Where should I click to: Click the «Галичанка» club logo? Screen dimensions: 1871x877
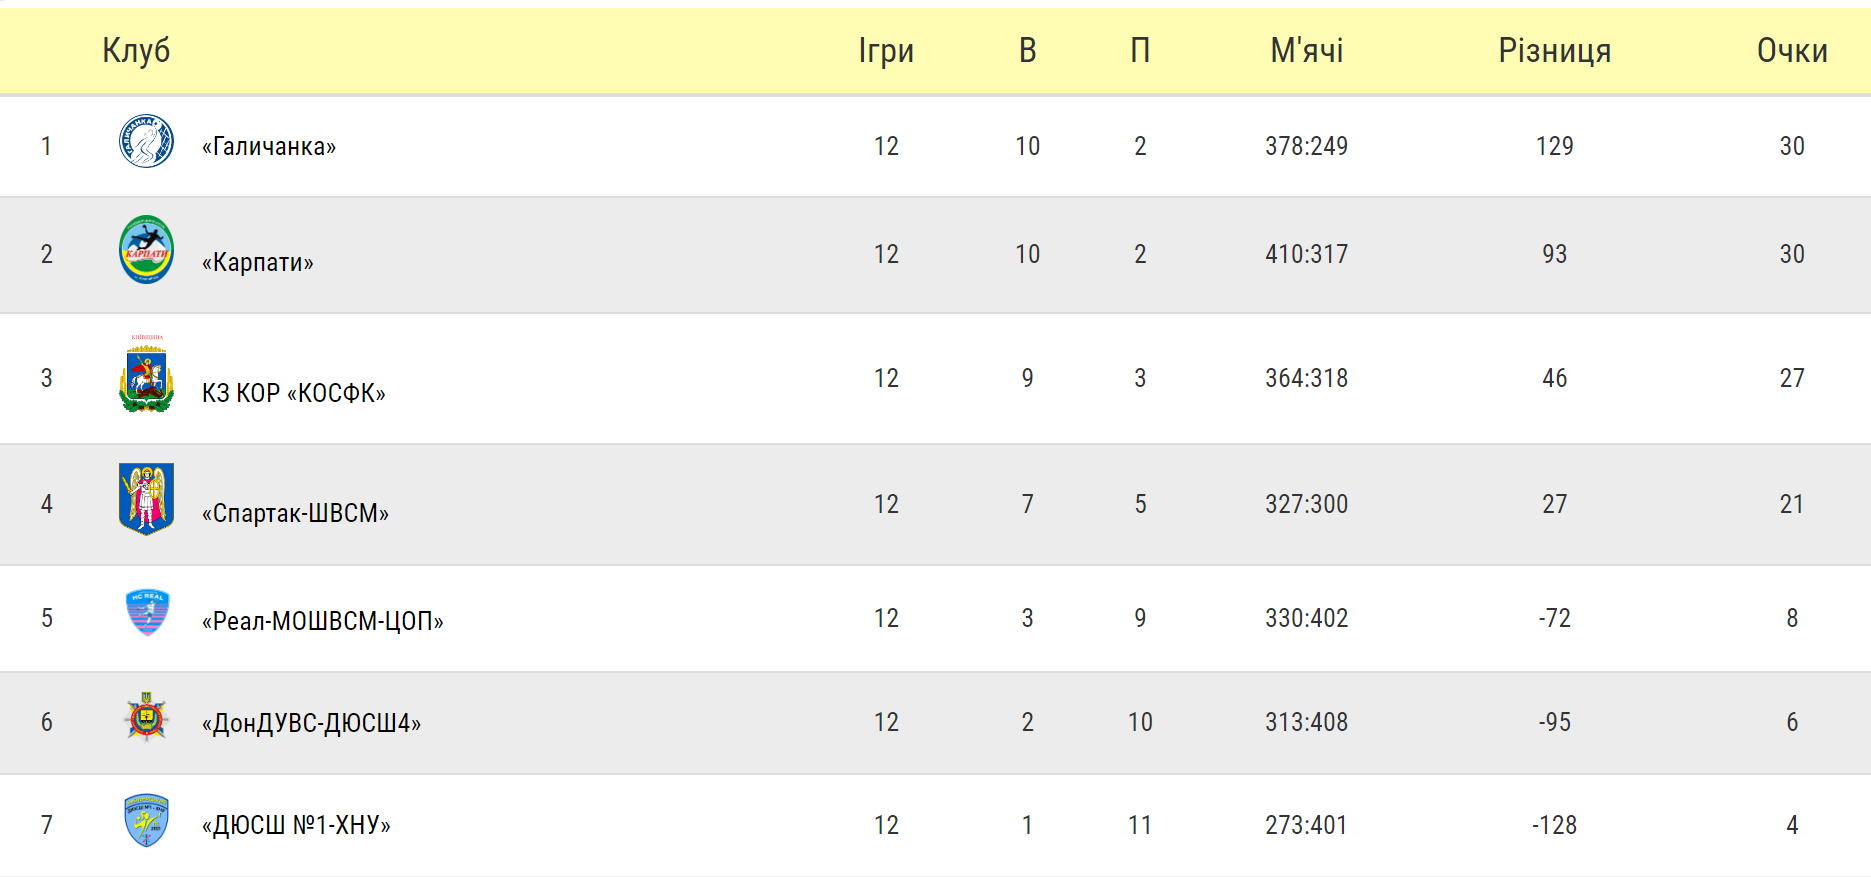pyautogui.click(x=146, y=141)
